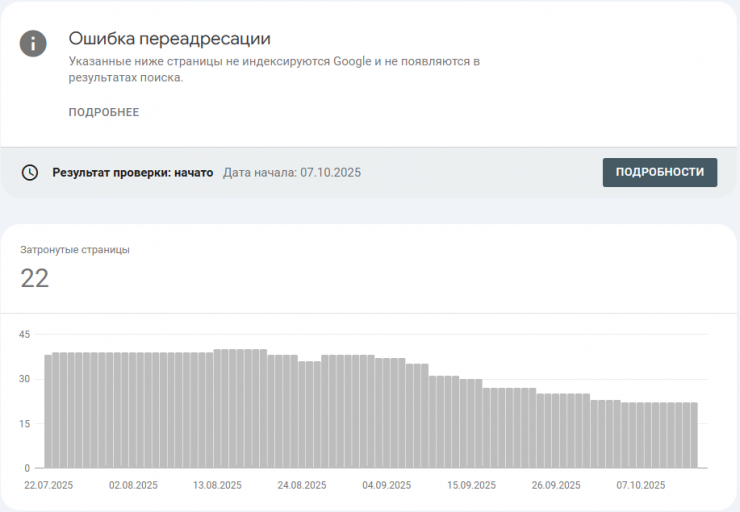
Task: Click the affected pages count "22"
Action: [35, 278]
